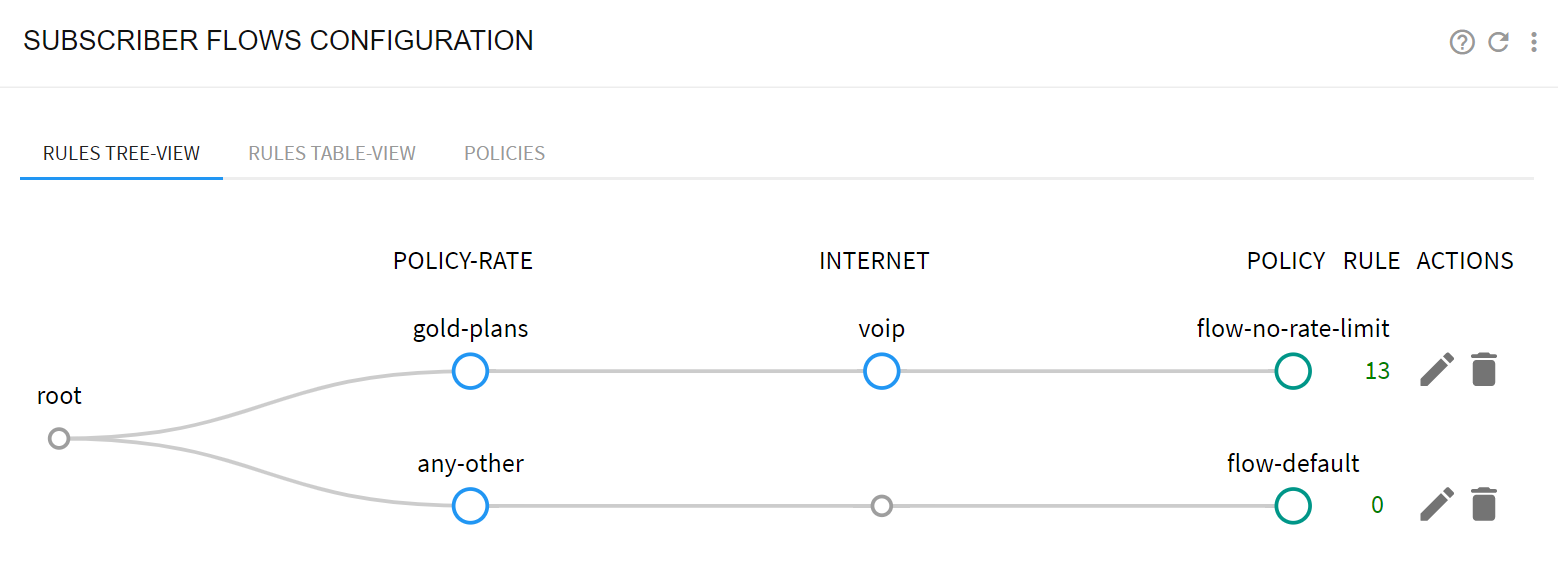Select the root node circle
The image size is (1558, 584).
tap(59, 438)
